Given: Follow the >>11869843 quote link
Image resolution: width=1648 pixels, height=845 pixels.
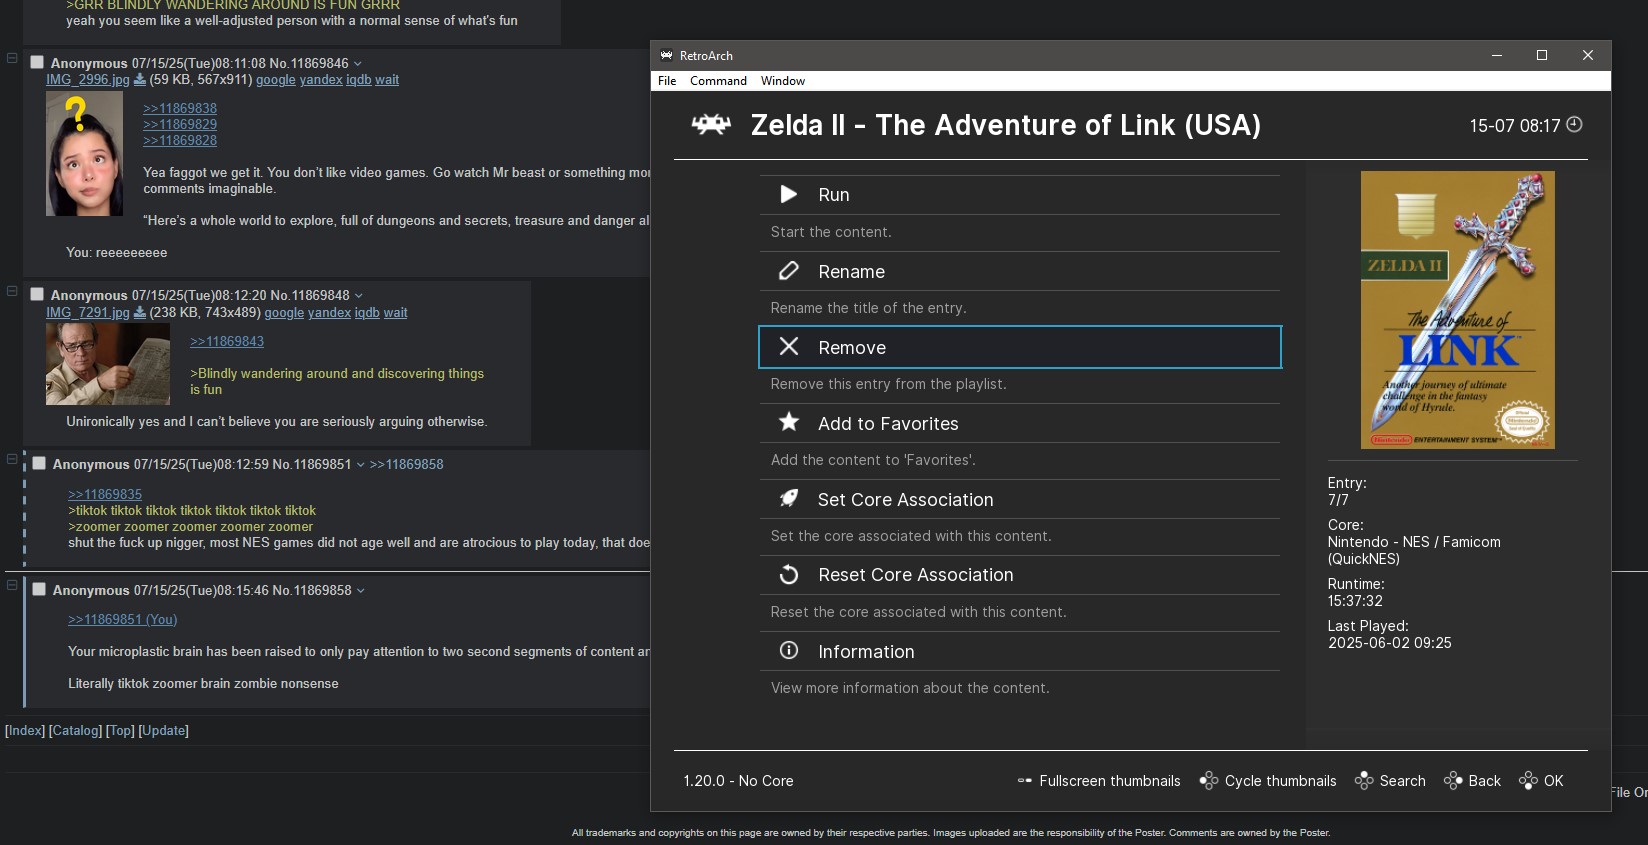Looking at the screenshot, I should (x=227, y=341).
